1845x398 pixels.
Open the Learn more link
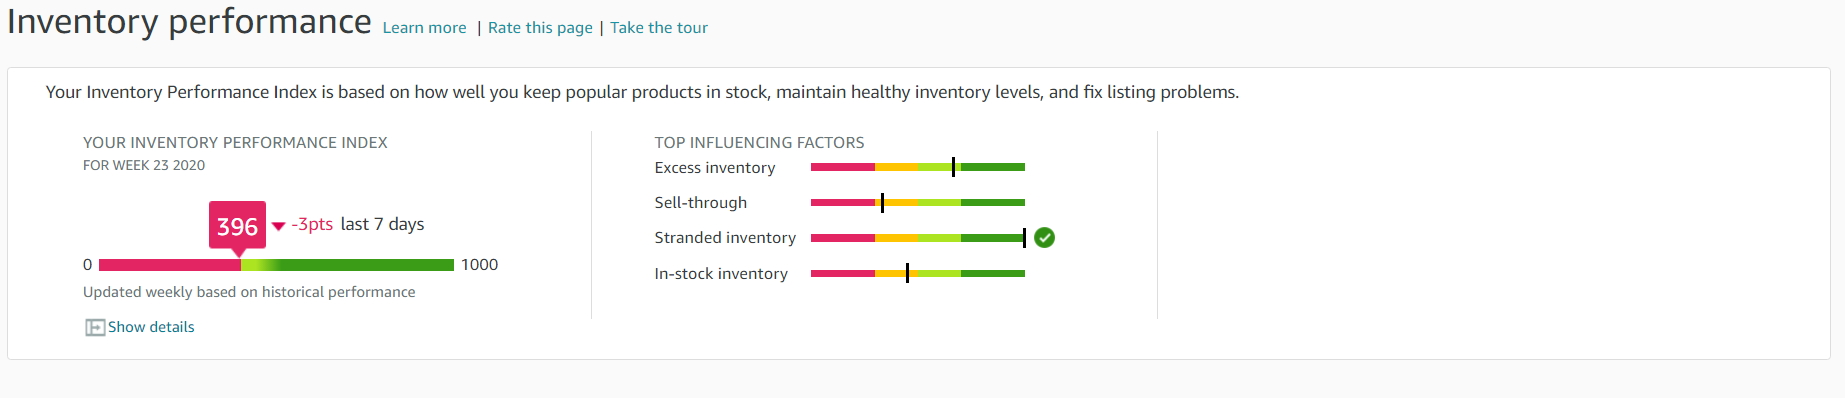click(424, 28)
